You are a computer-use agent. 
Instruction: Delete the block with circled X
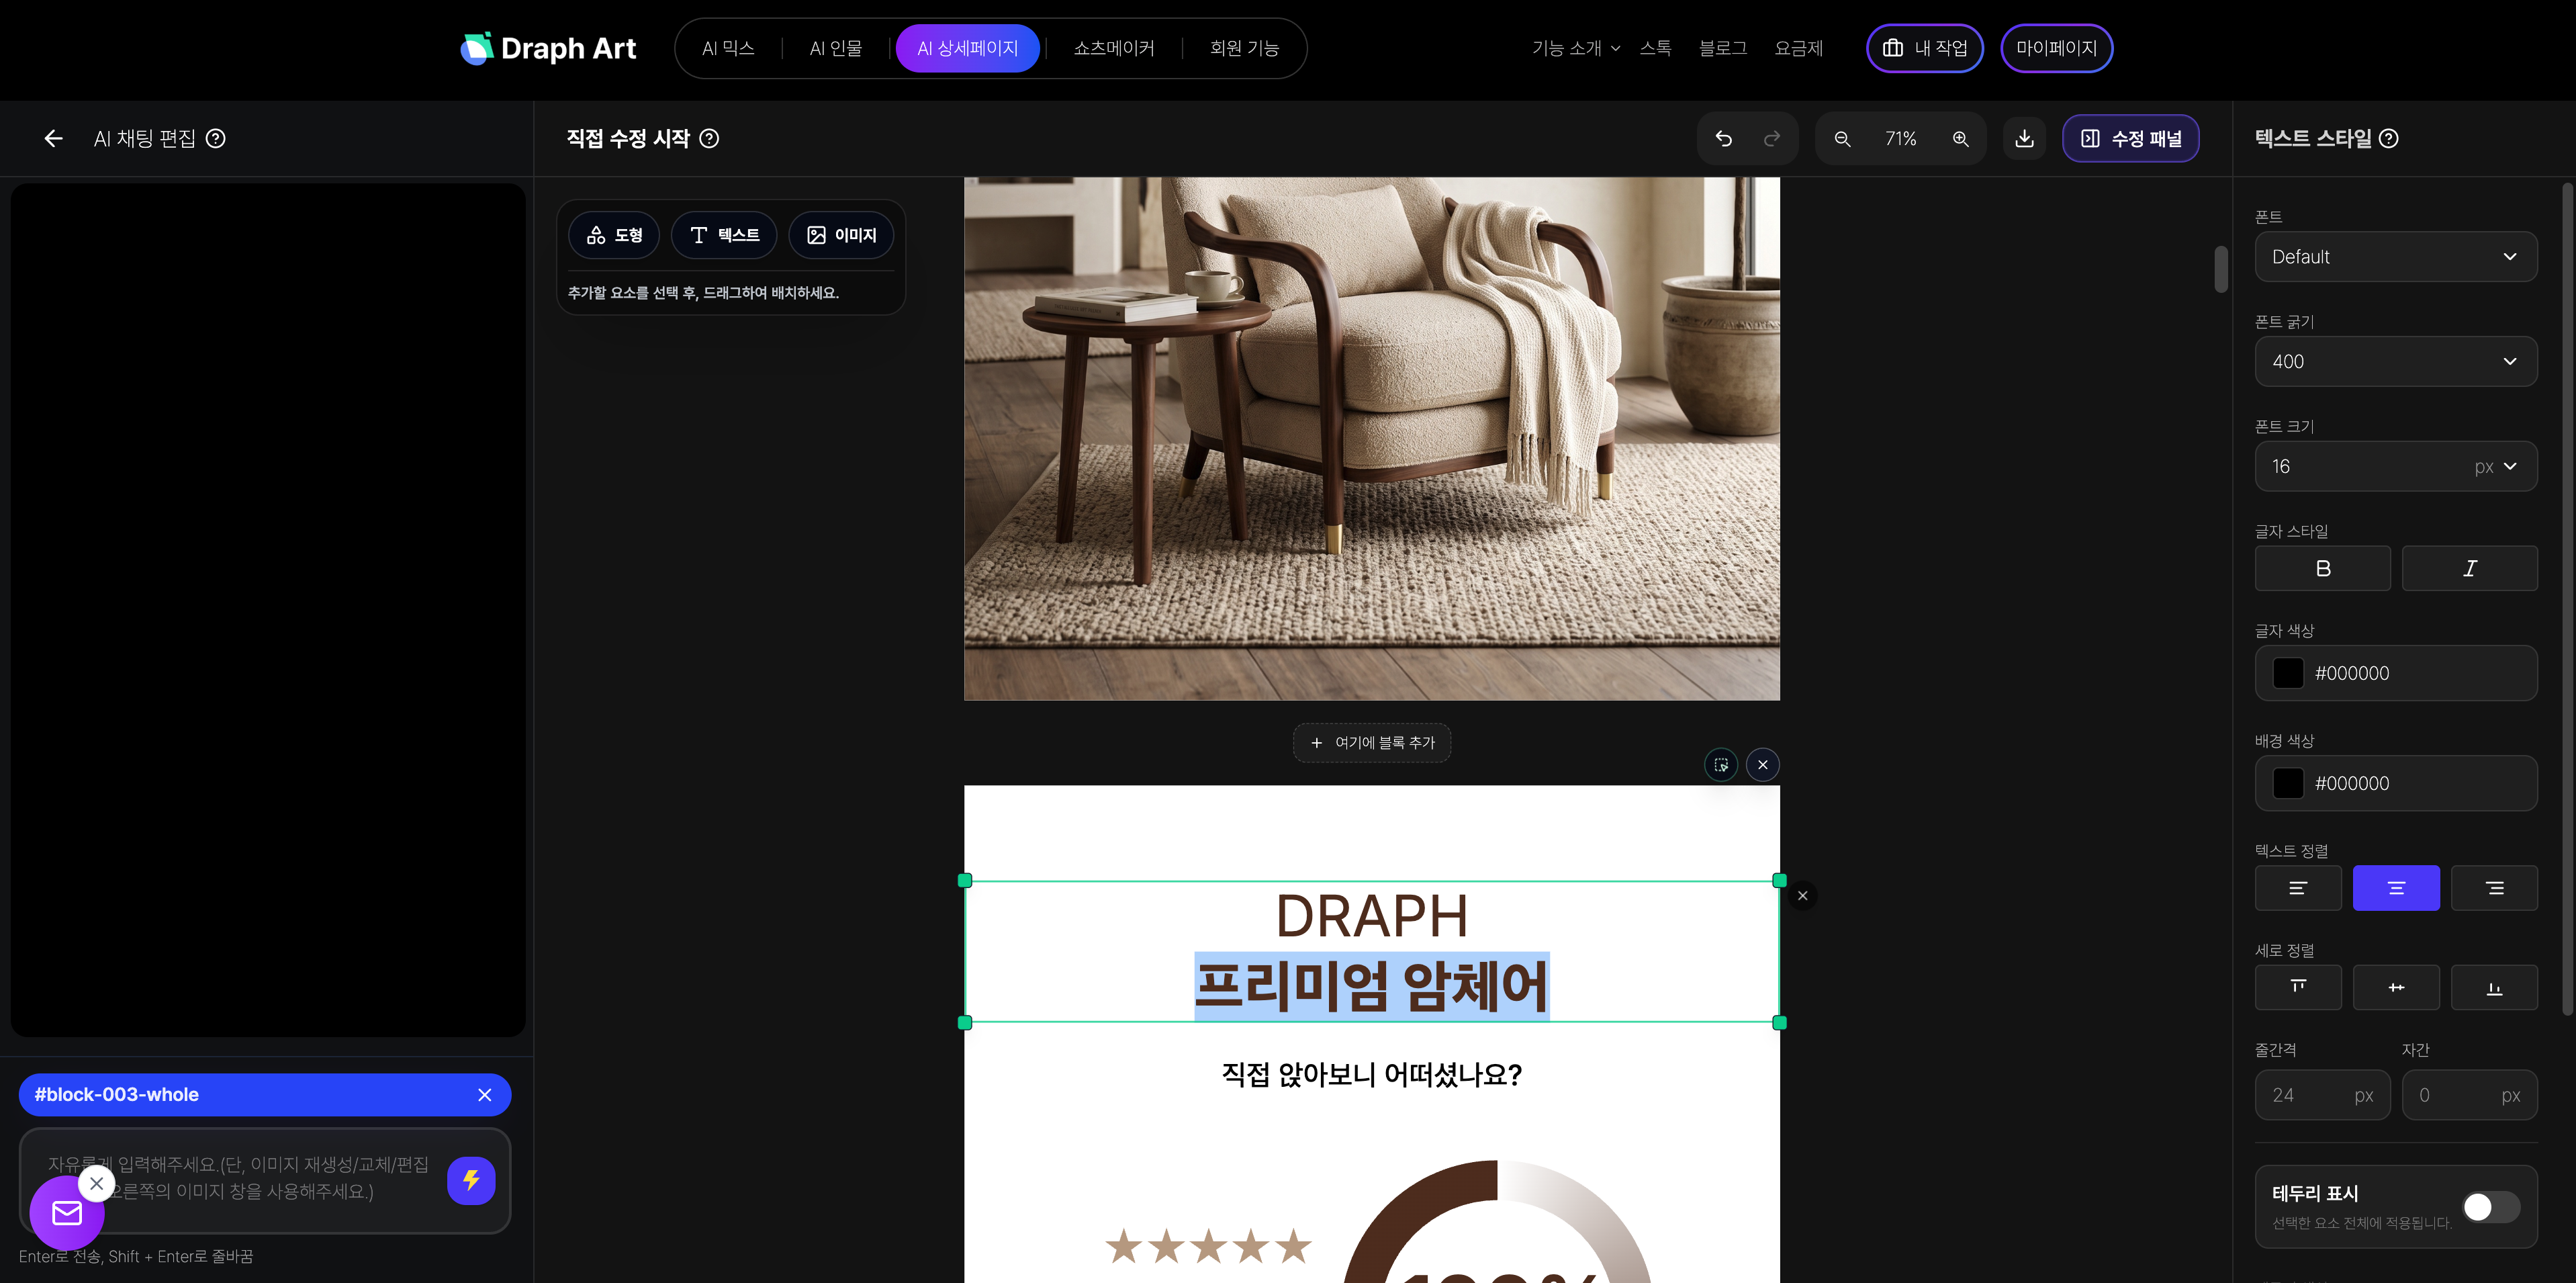point(1763,765)
